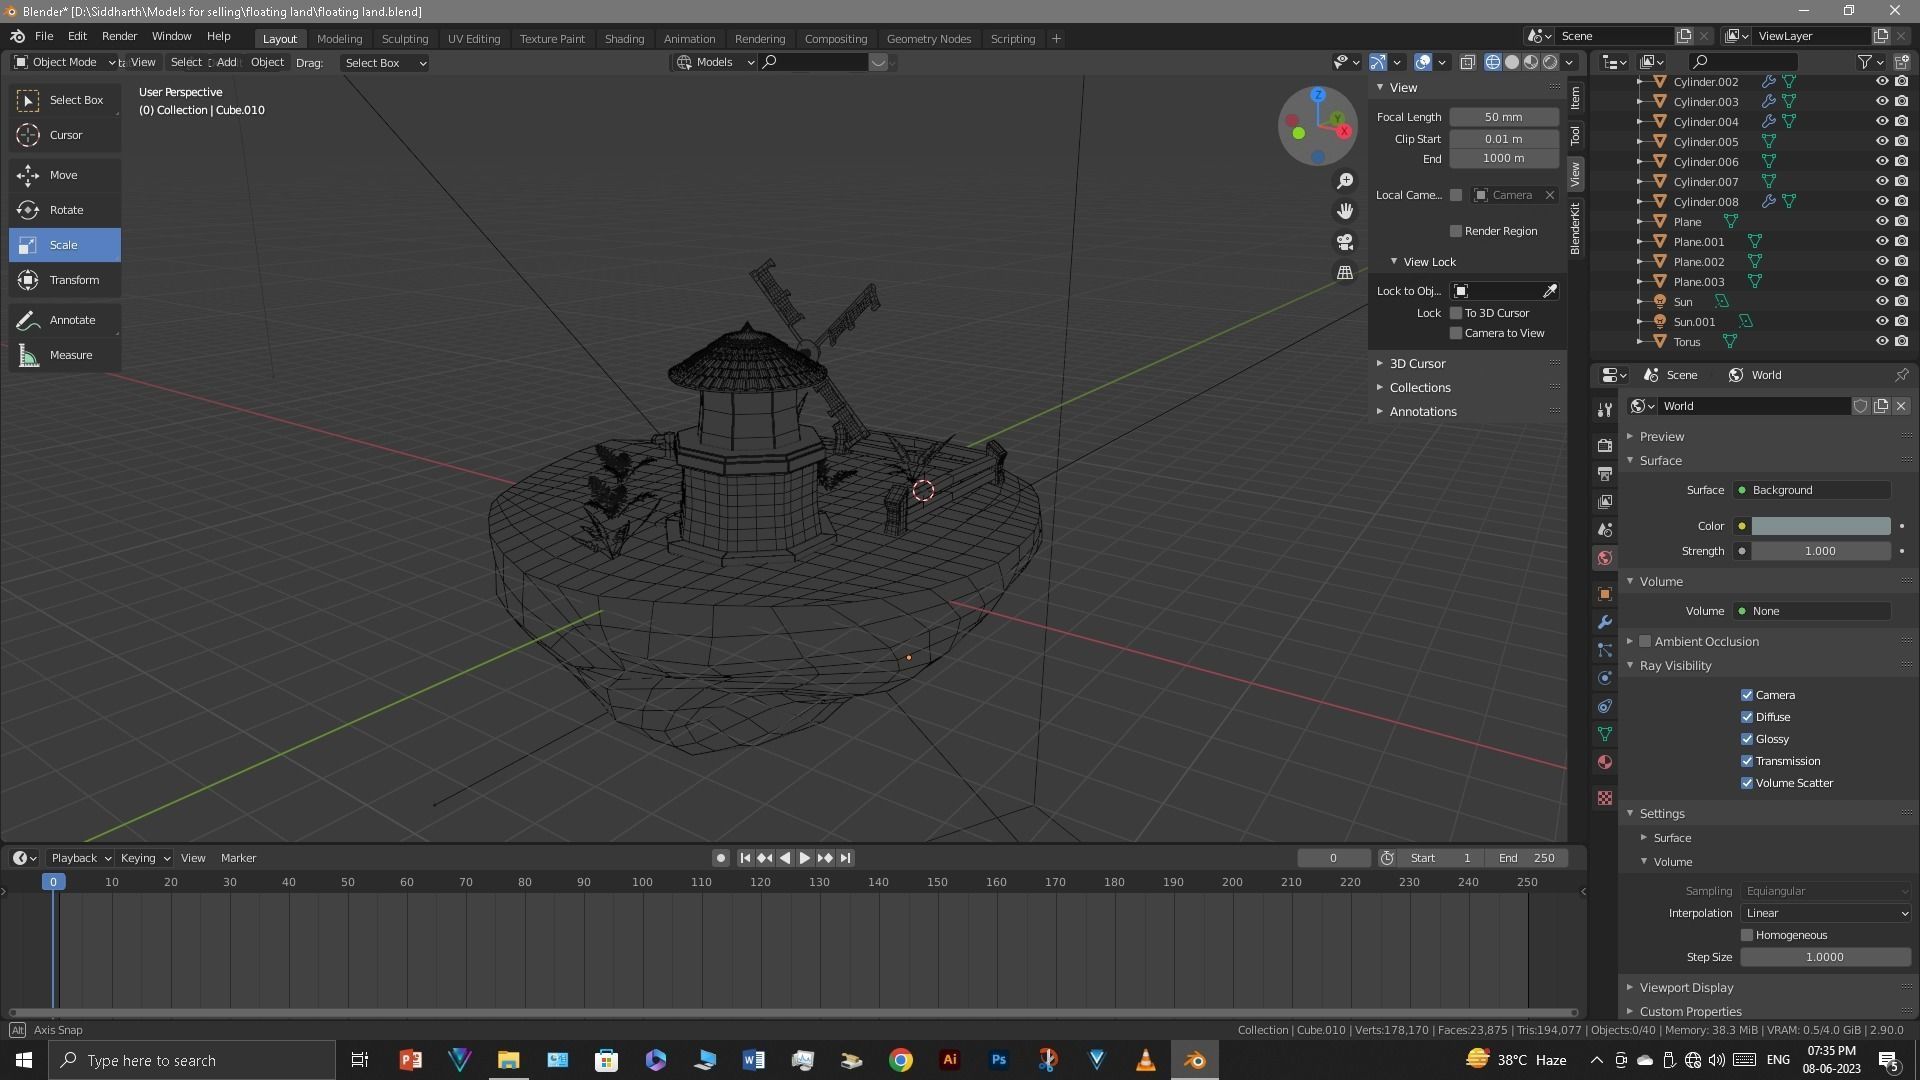The height and width of the screenshot is (1080, 1920).
Task: Click the viewport zoom magnifier icon
Action: (x=1345, y=181)
